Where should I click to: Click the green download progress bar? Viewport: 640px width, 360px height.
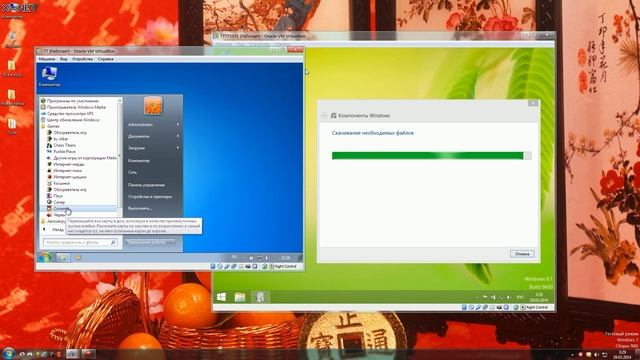pos(431,156)
